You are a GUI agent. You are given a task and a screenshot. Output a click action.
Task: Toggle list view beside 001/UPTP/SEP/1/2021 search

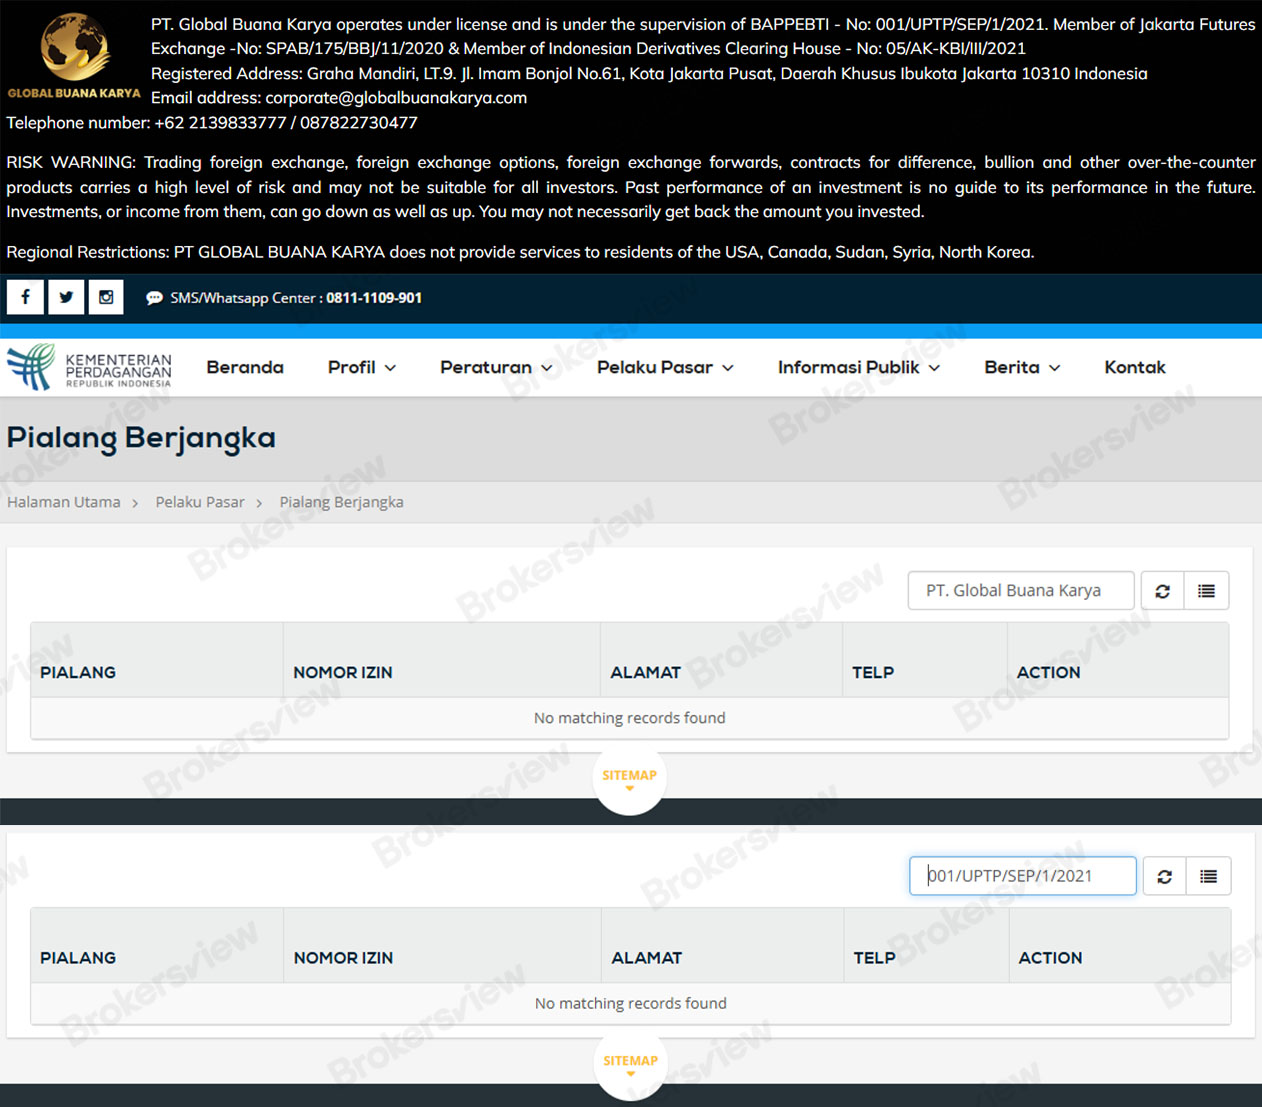pyautogui.click(x=1208, y=876)
